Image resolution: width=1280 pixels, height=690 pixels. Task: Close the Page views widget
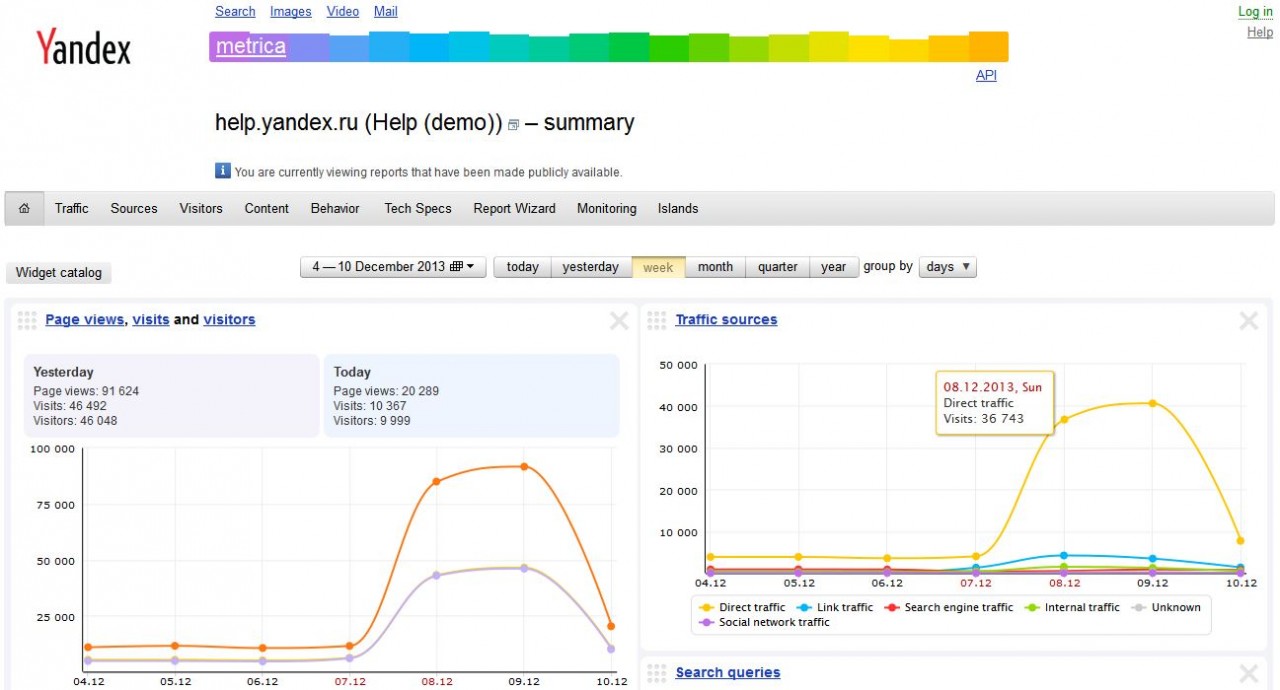pyautogui.click(x=619, y=320)
